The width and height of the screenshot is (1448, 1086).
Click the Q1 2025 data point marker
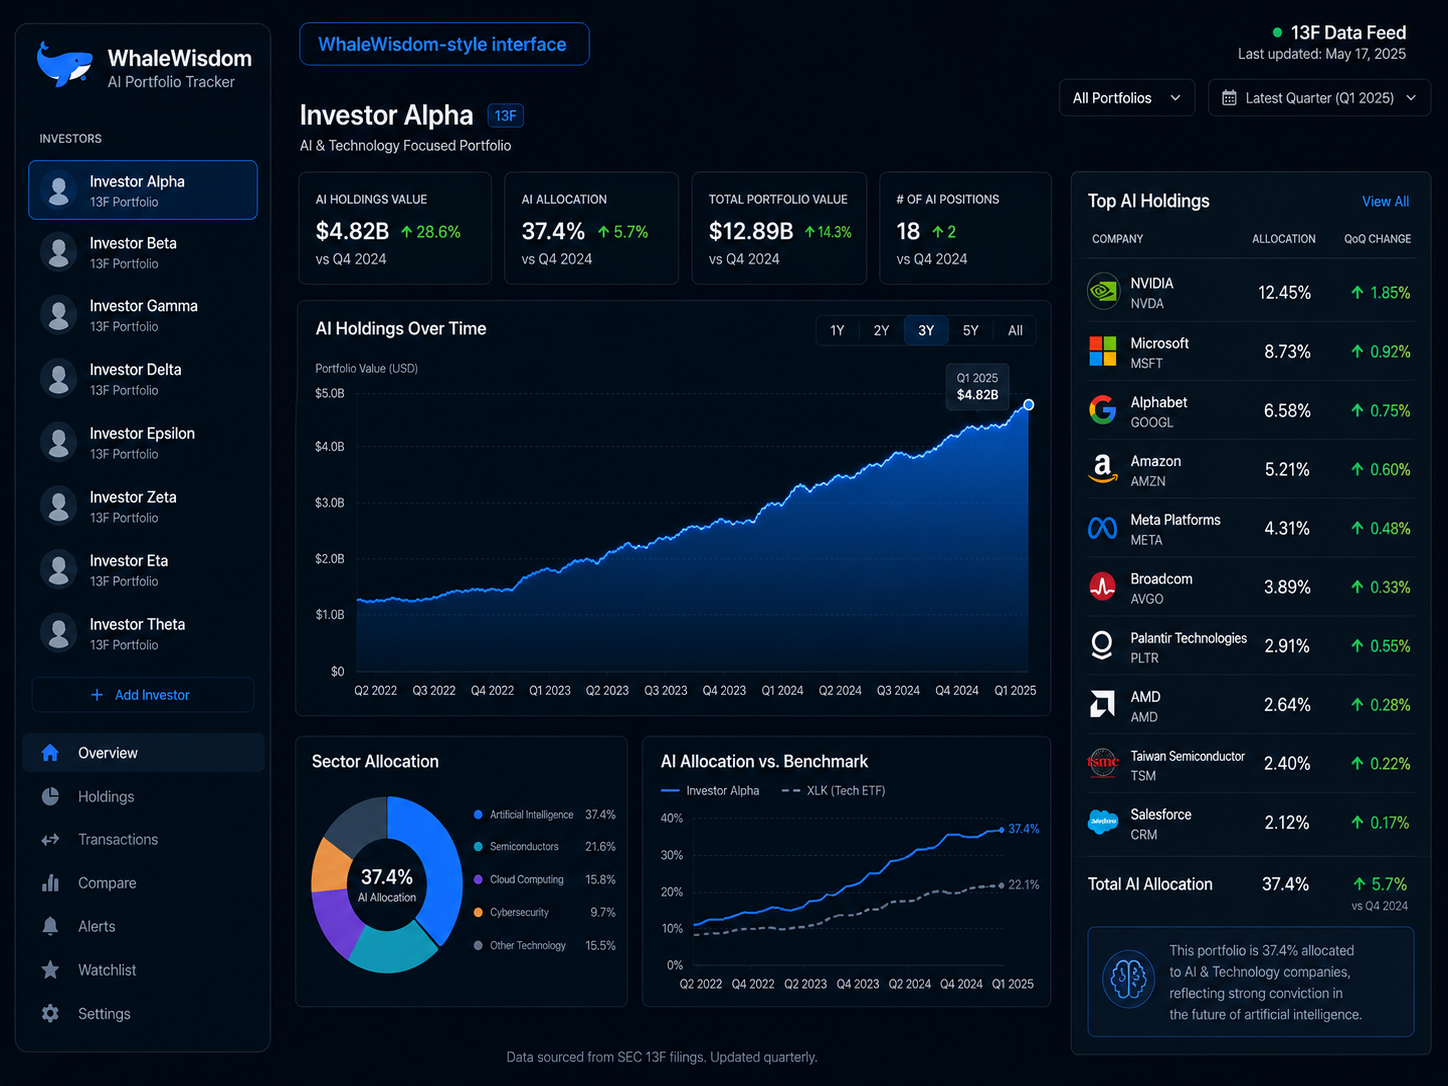click(x=1028, y=405)
